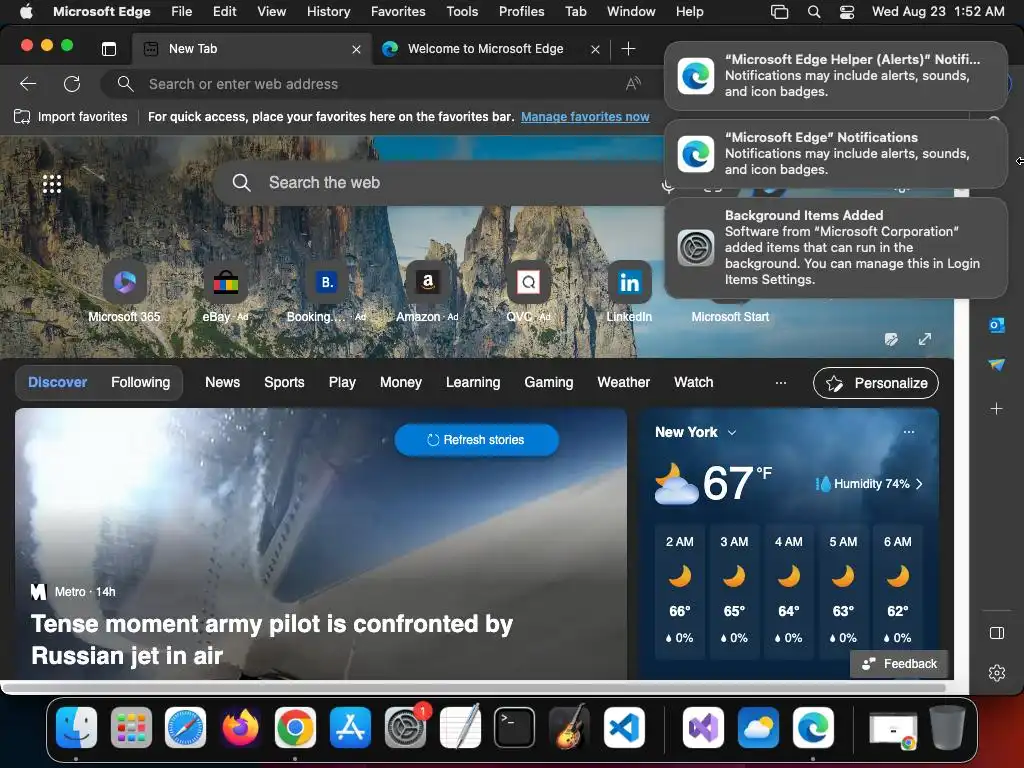Open the History menu
Viewport: 1024px width, 768px height.
328,12
